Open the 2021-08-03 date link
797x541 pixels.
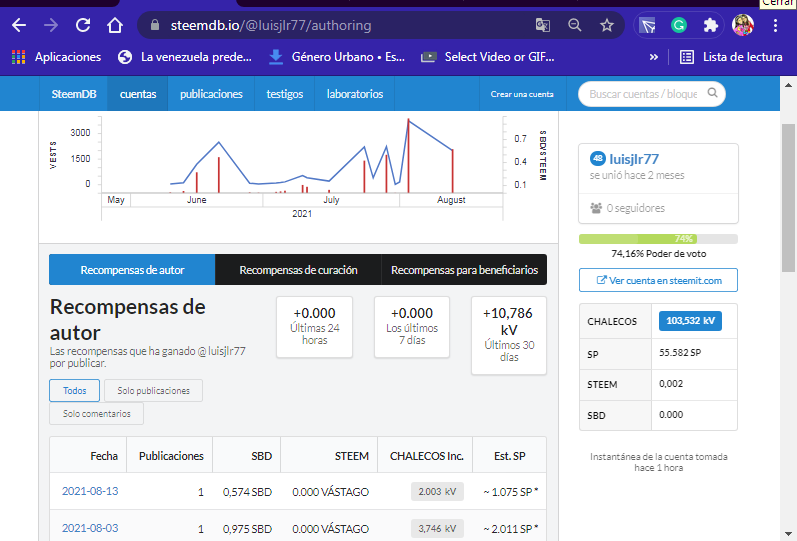click(x=90, y=528)
